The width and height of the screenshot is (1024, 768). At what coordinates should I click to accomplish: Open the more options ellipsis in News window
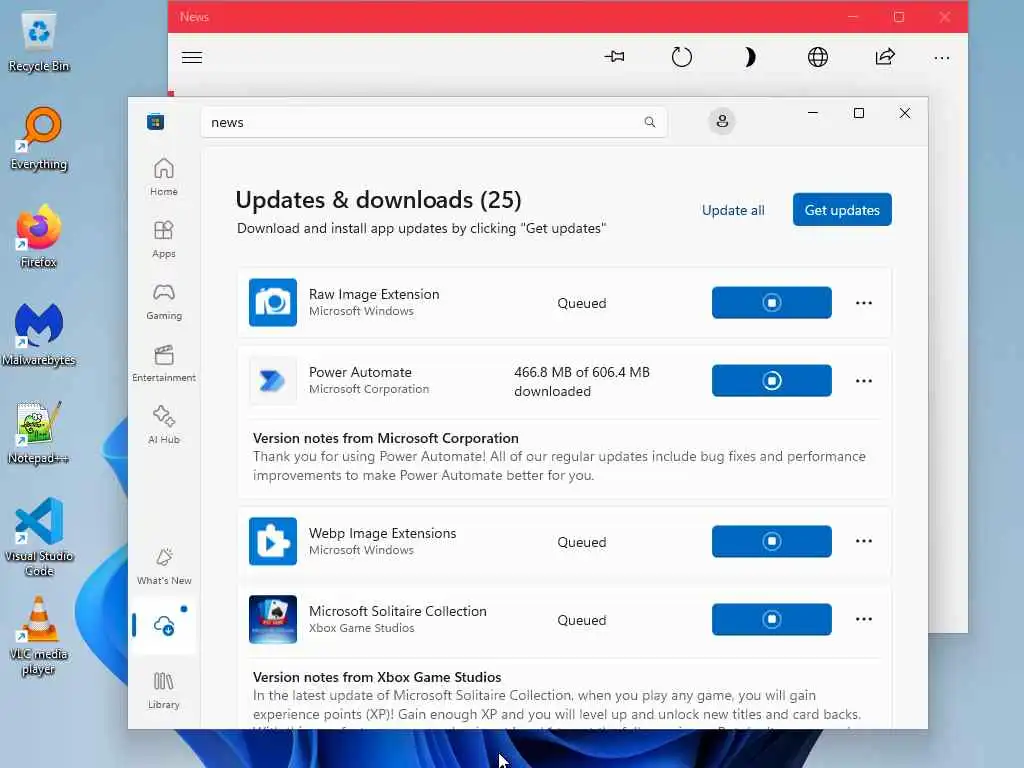point(942,57)
